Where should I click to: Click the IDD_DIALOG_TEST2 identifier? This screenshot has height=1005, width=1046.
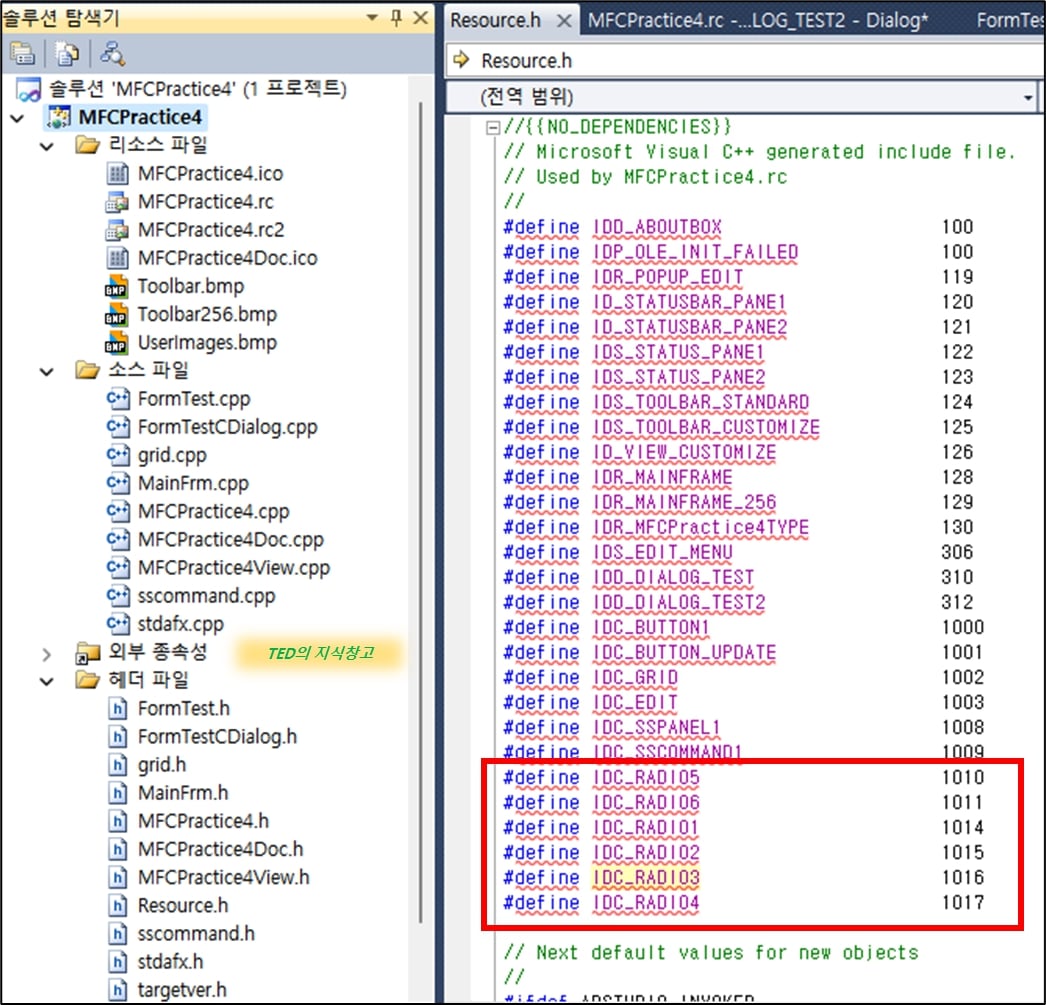point(679,602)
